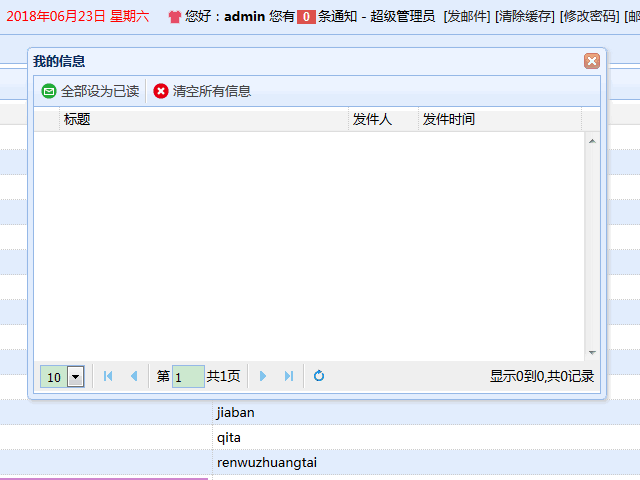Image resolution: width=640 pixels, height=480 pixels.
Task: Open the 发邮件 link
Action: click(467, 17)
